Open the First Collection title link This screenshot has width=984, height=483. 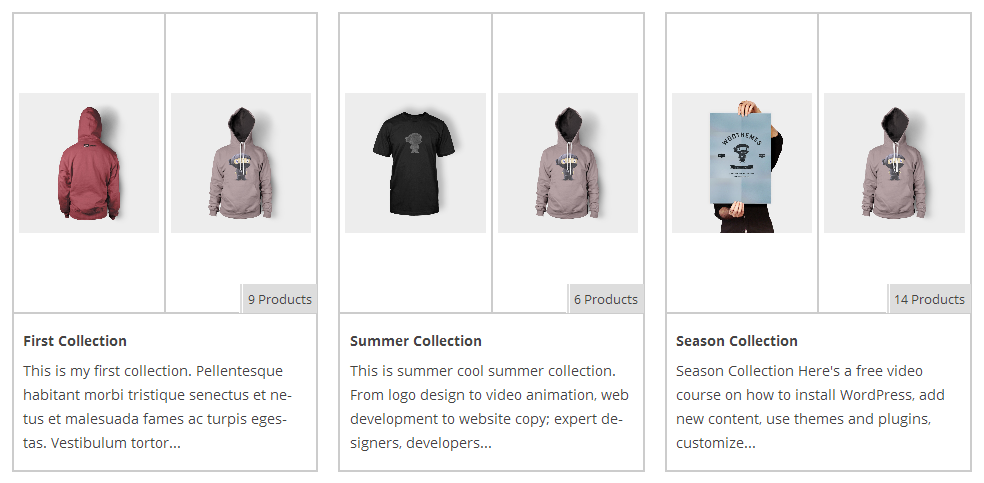pos(75,341)
